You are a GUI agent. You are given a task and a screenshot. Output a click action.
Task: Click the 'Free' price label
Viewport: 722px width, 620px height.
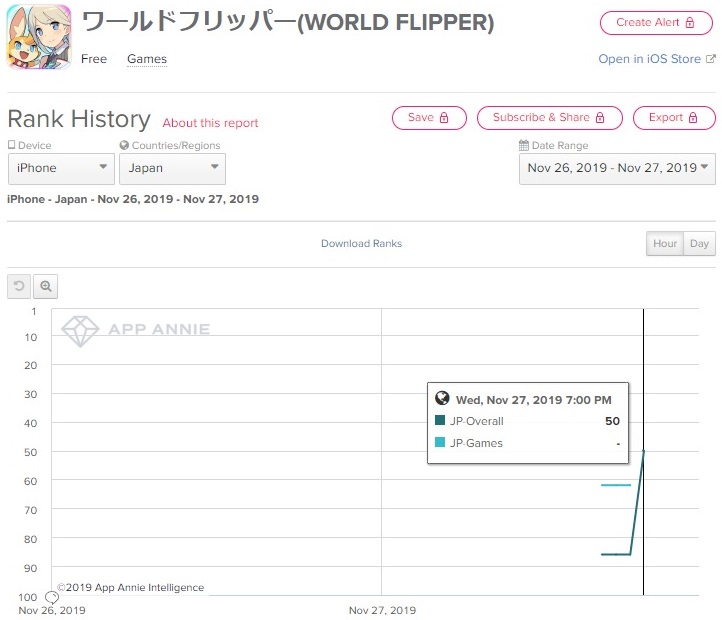[x=94, y=59]
